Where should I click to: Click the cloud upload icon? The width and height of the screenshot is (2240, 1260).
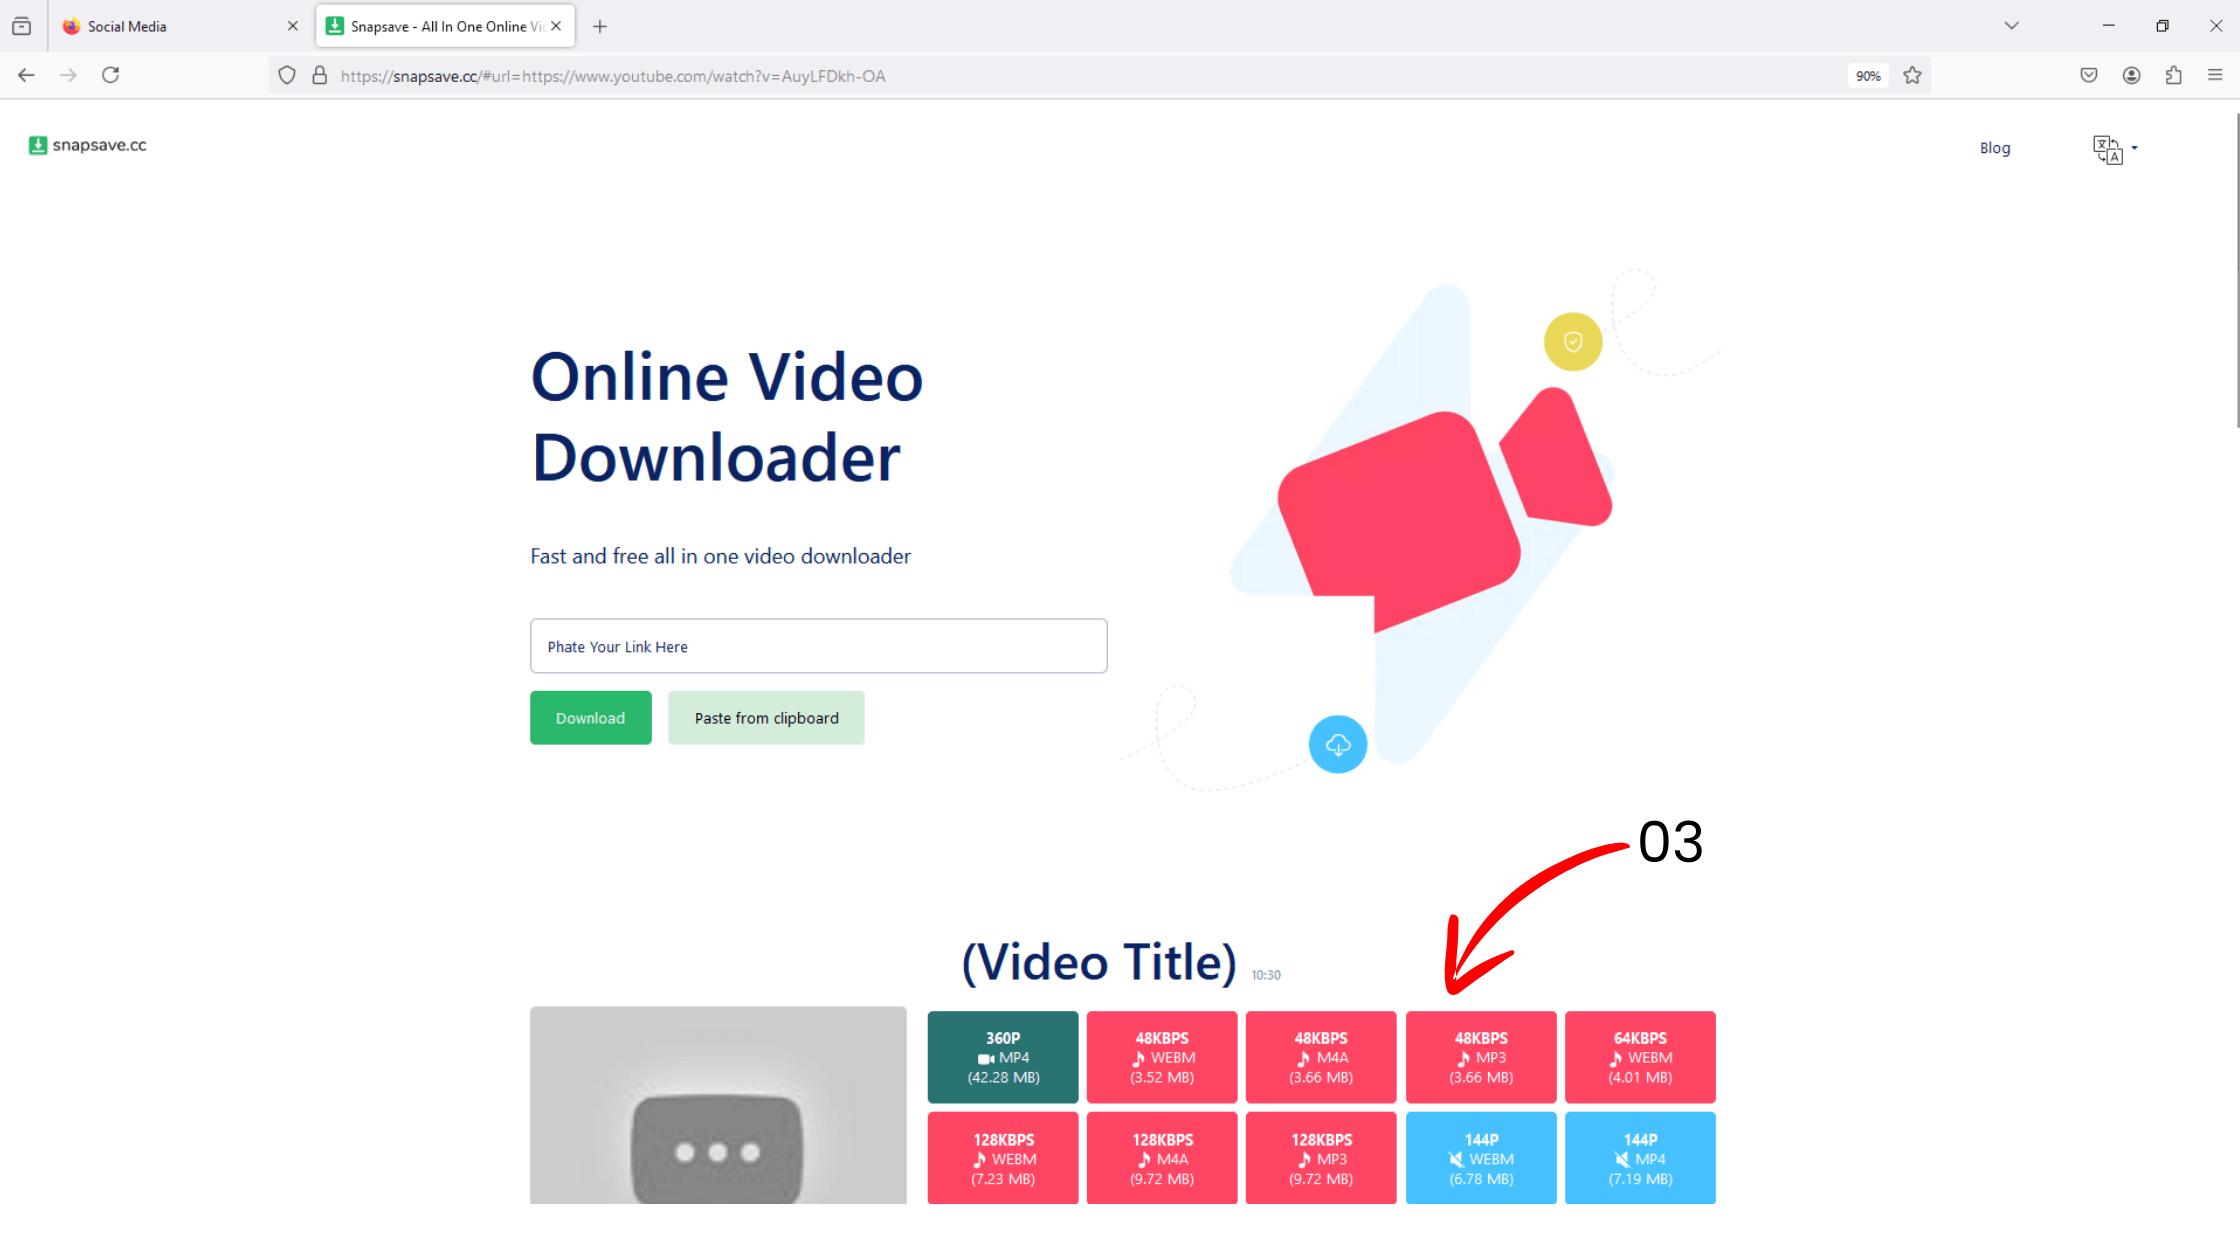coord(1337,745)
